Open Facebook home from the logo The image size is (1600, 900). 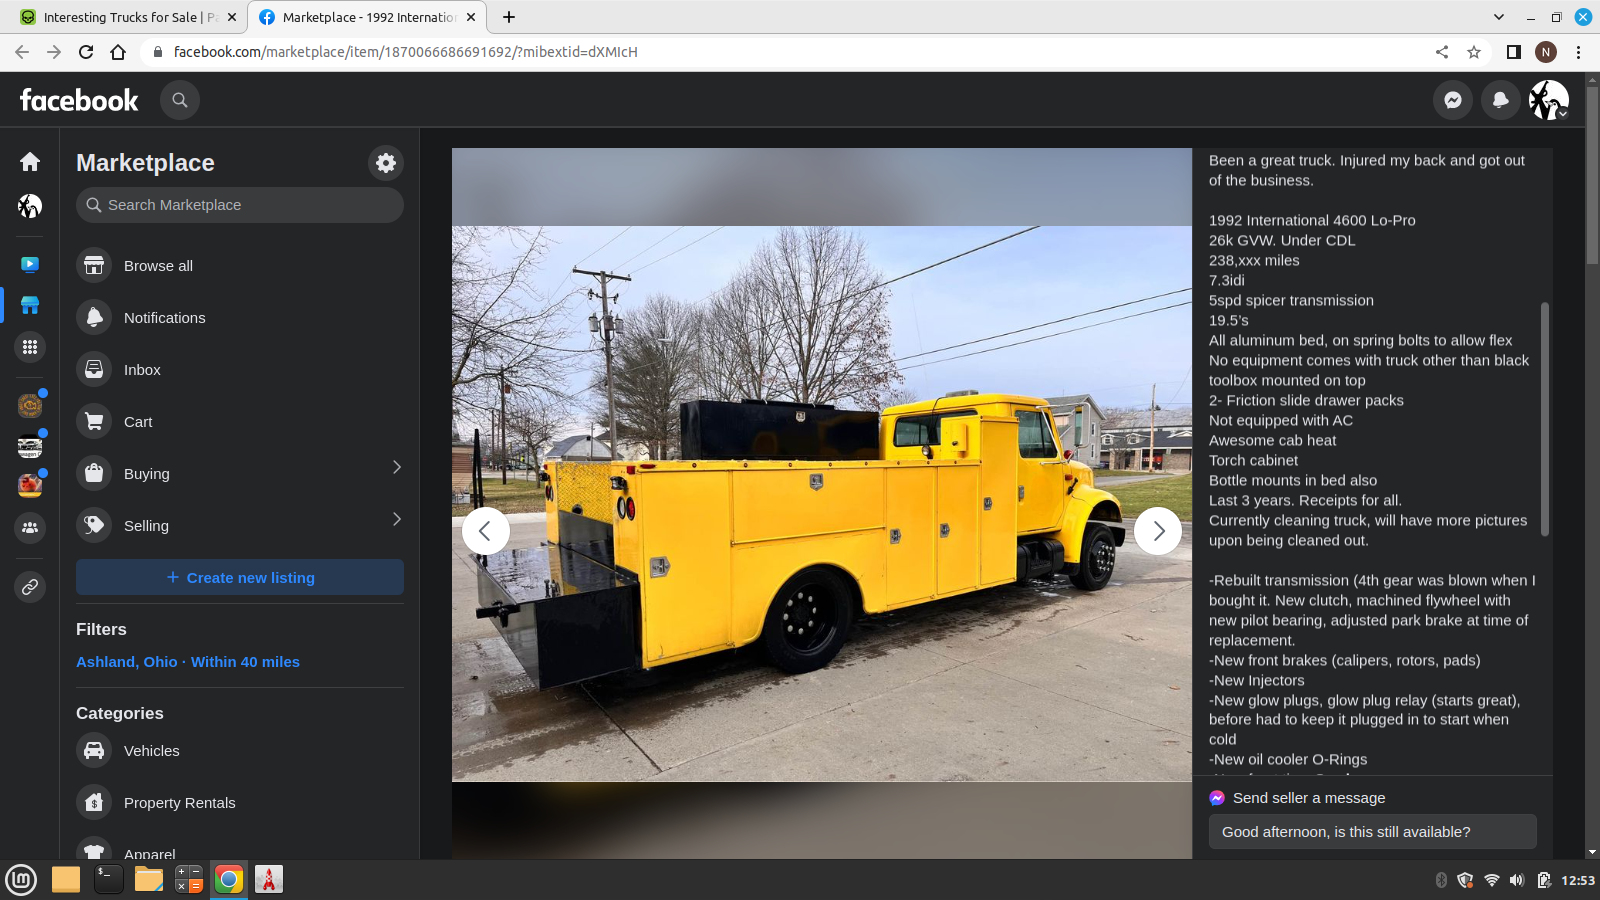tap(79, 100)
